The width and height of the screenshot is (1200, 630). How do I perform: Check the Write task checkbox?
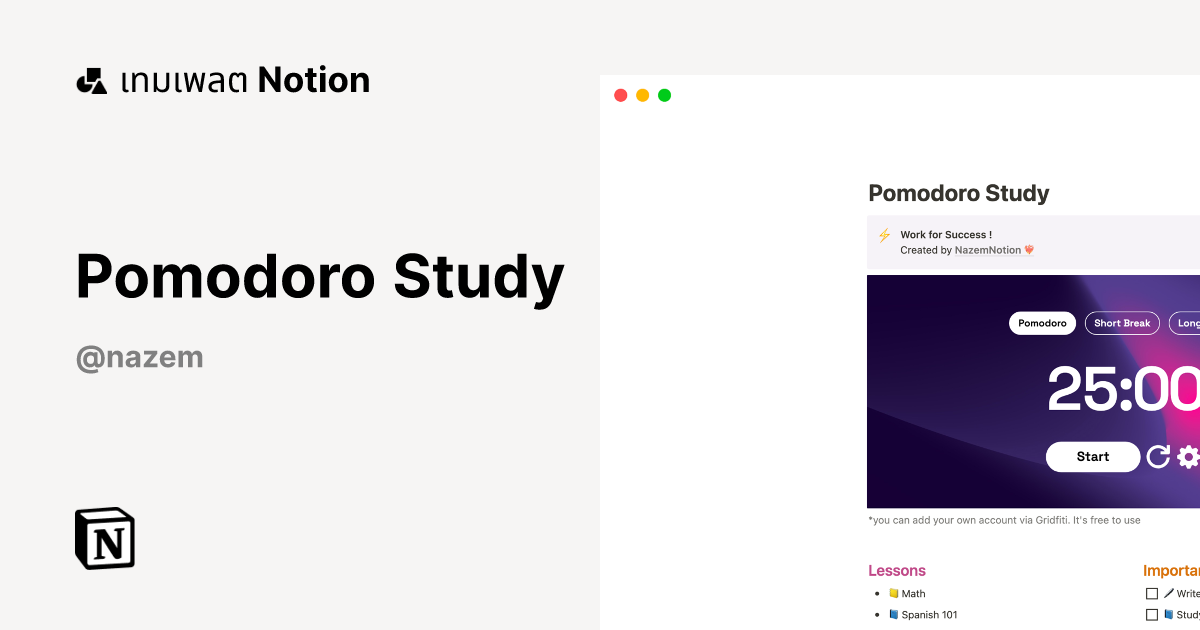point(1151,593)
